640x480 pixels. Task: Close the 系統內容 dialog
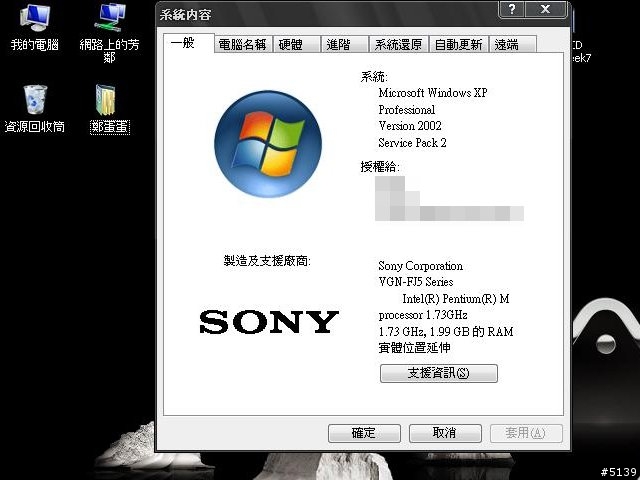click(x=546, y=9)
